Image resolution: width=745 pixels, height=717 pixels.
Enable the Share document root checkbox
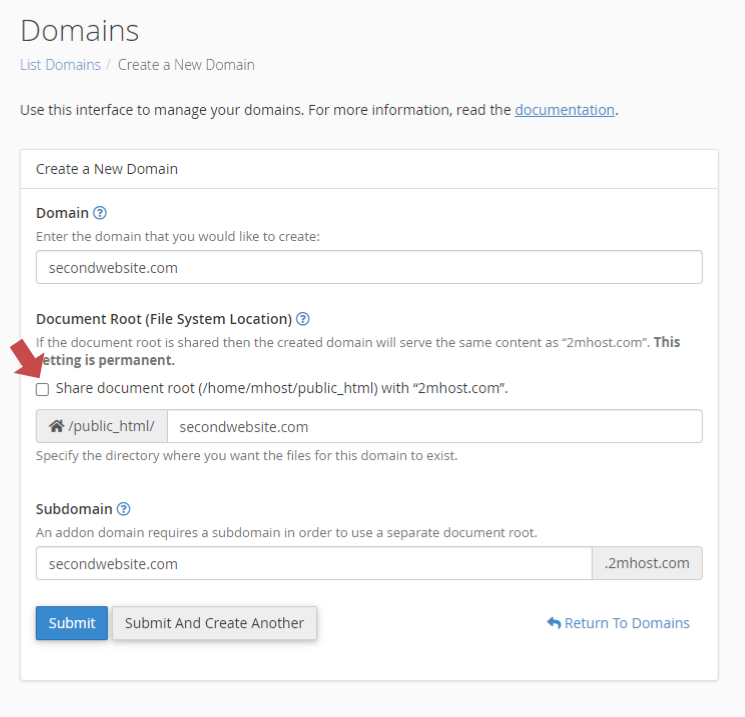click(42, 389)
